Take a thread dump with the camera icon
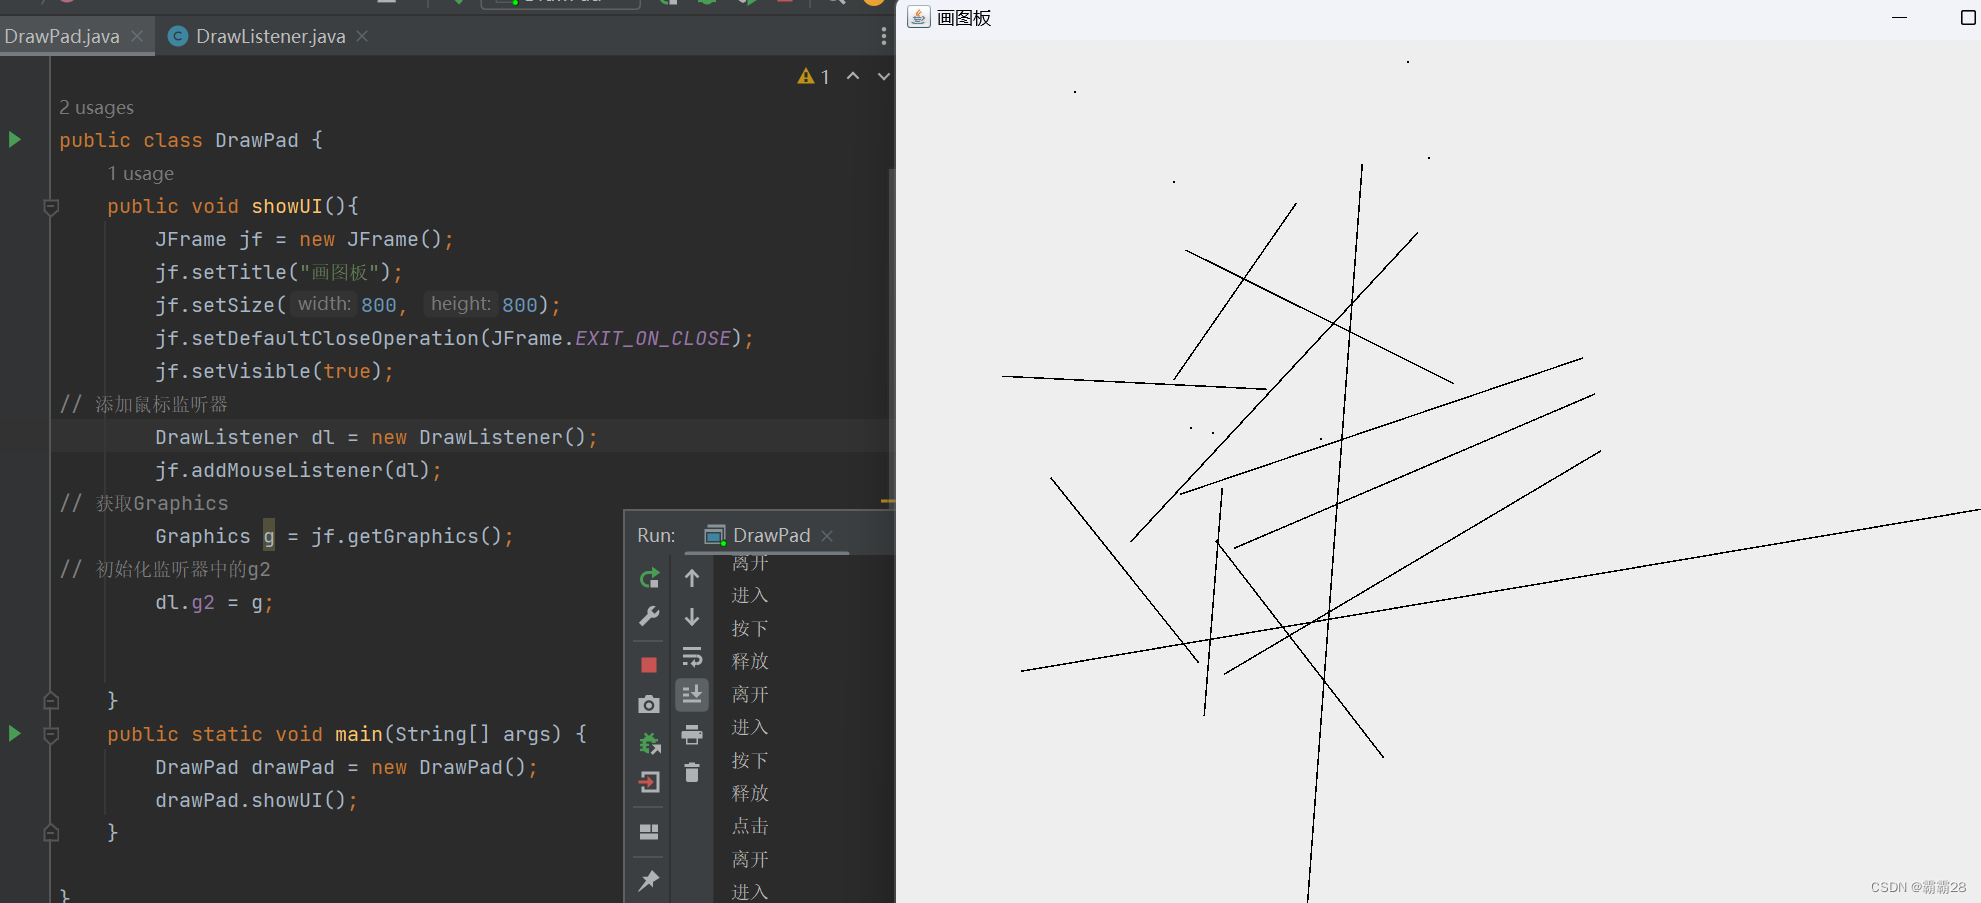This screenshot has height=903, width=1981. (x=649, y=703)
